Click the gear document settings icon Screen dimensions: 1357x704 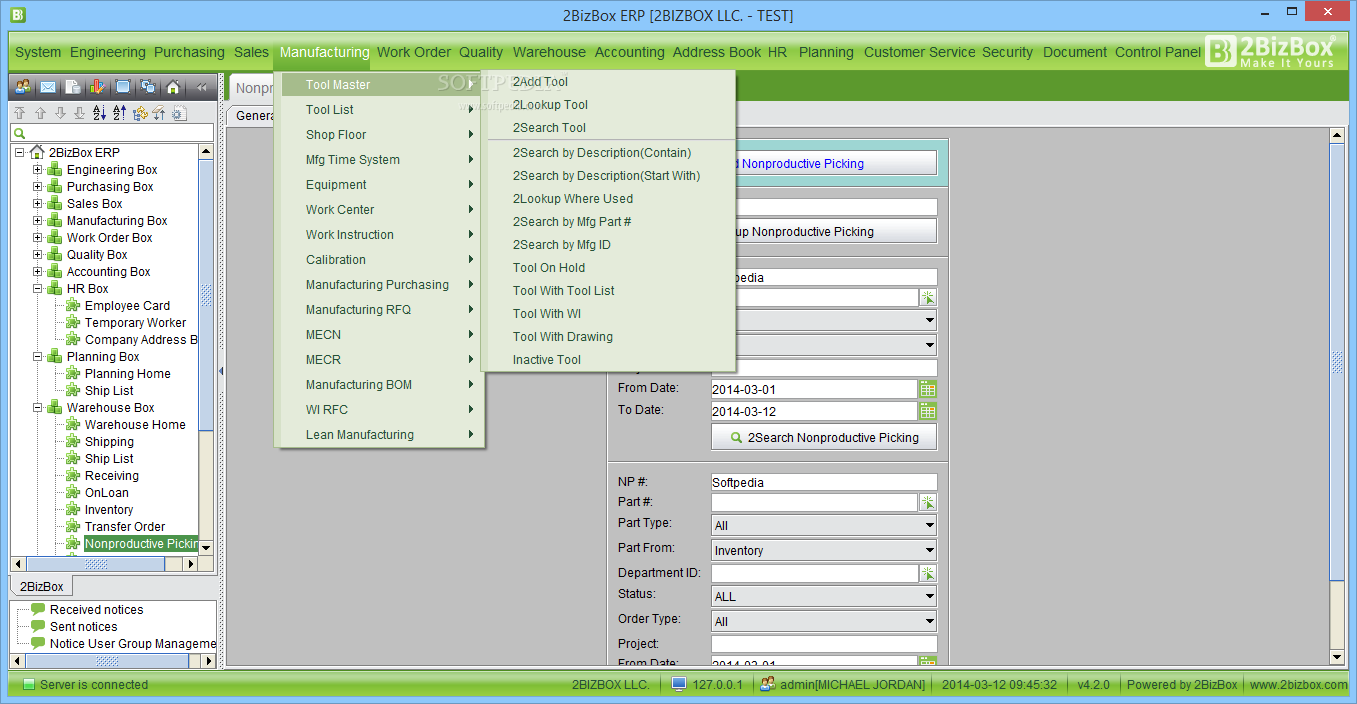pos(179,113)
